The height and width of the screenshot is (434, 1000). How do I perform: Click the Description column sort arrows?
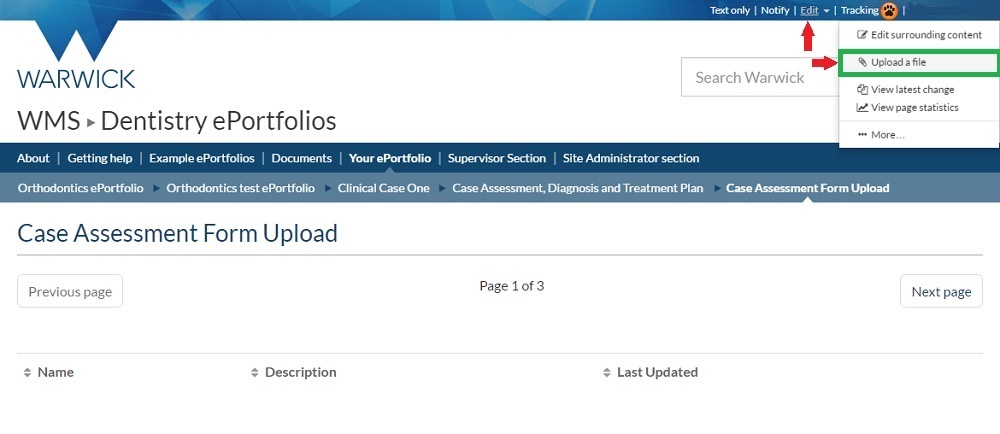pyautogui.click(x=255, y=373)
